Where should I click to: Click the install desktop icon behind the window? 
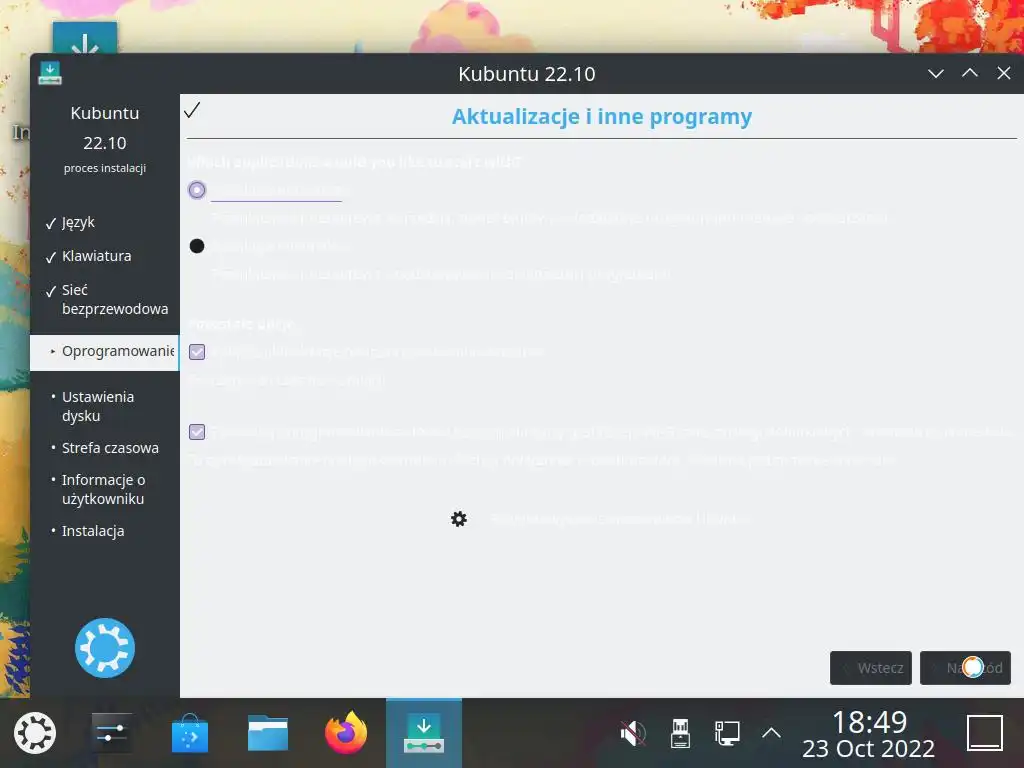click(85, 38)
